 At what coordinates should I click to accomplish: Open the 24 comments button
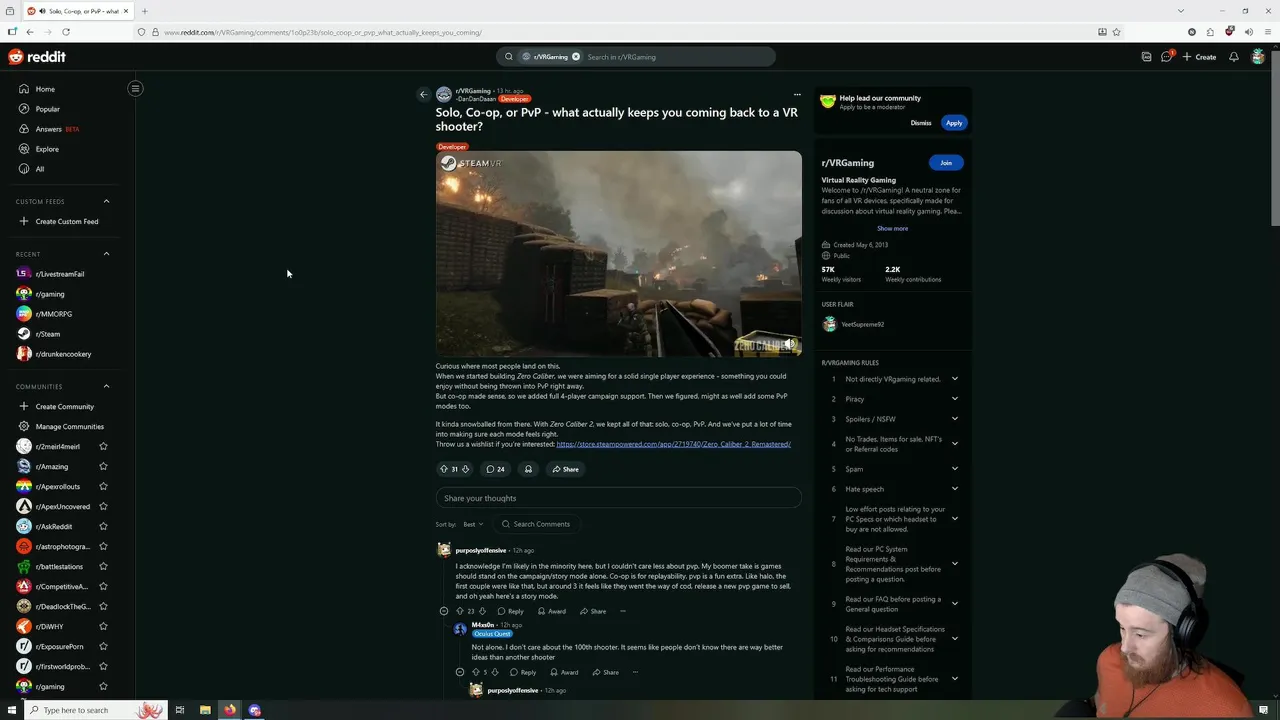495,469
